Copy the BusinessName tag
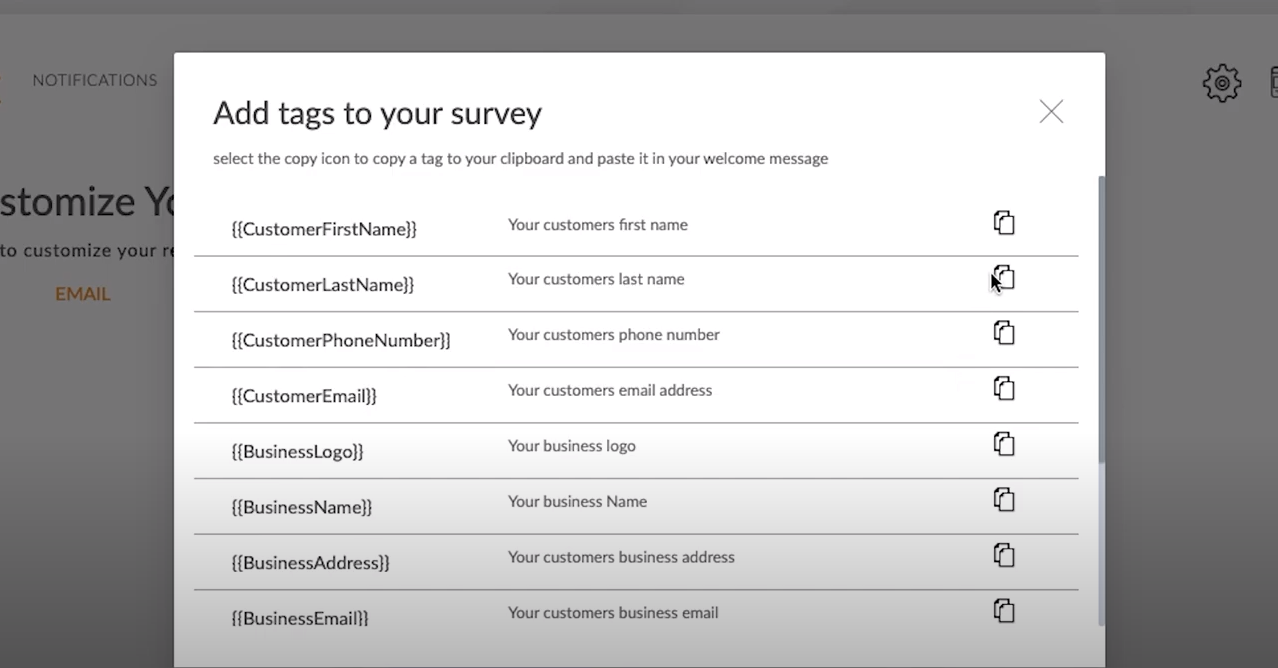 1004,499
